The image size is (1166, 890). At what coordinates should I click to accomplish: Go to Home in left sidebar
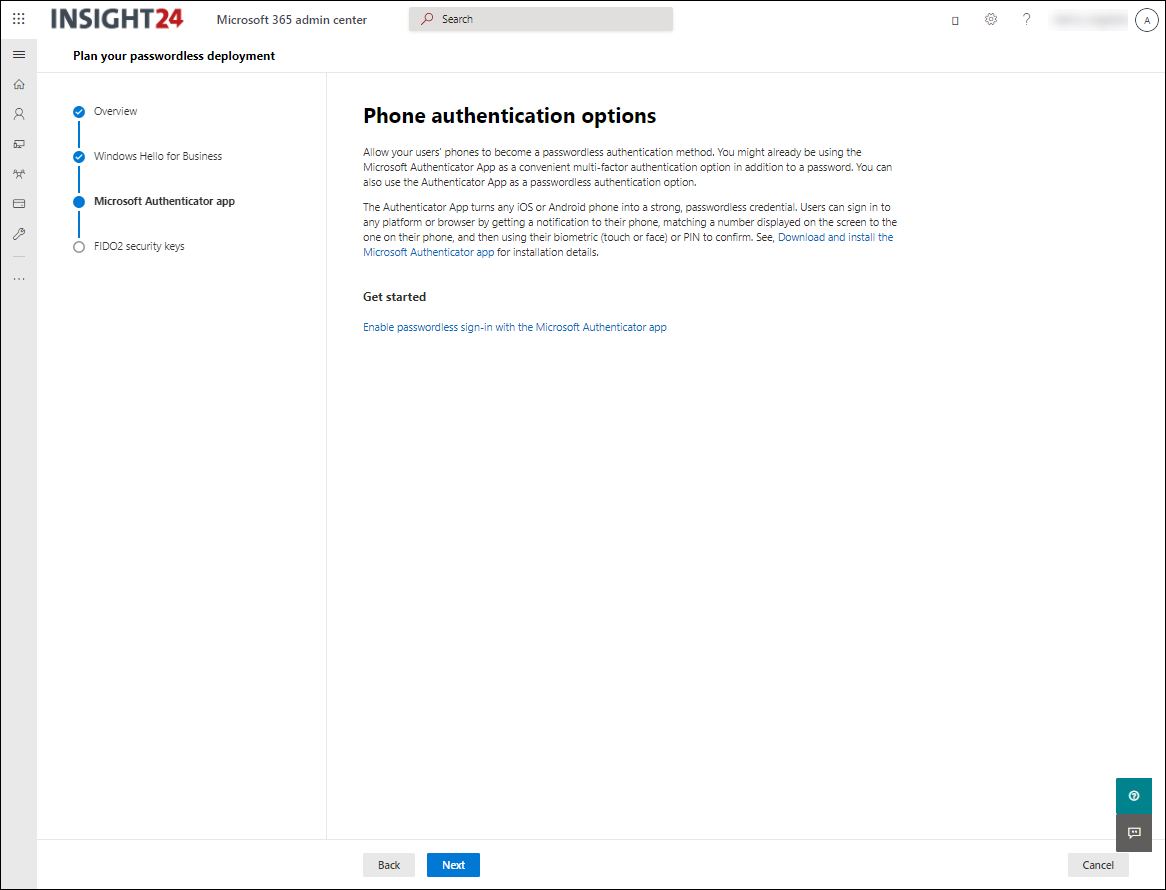click(18, 84)
